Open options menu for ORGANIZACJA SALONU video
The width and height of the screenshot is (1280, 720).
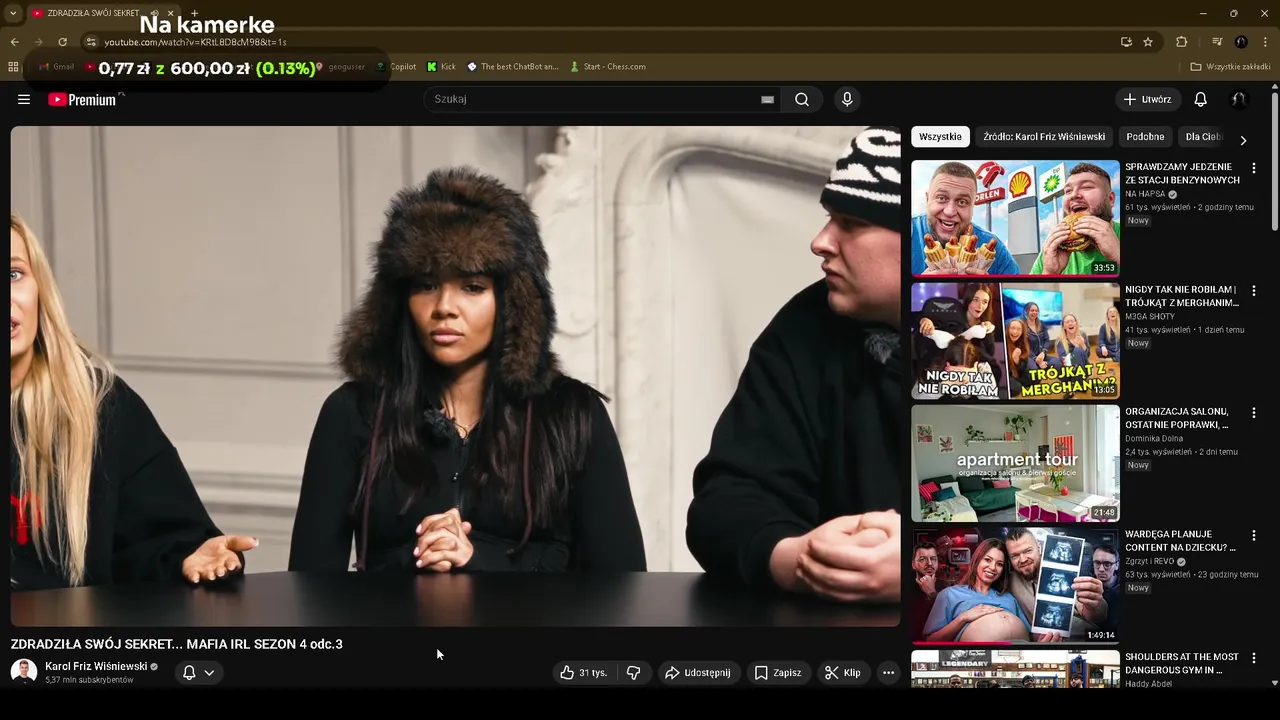(x=1254, y=413)
